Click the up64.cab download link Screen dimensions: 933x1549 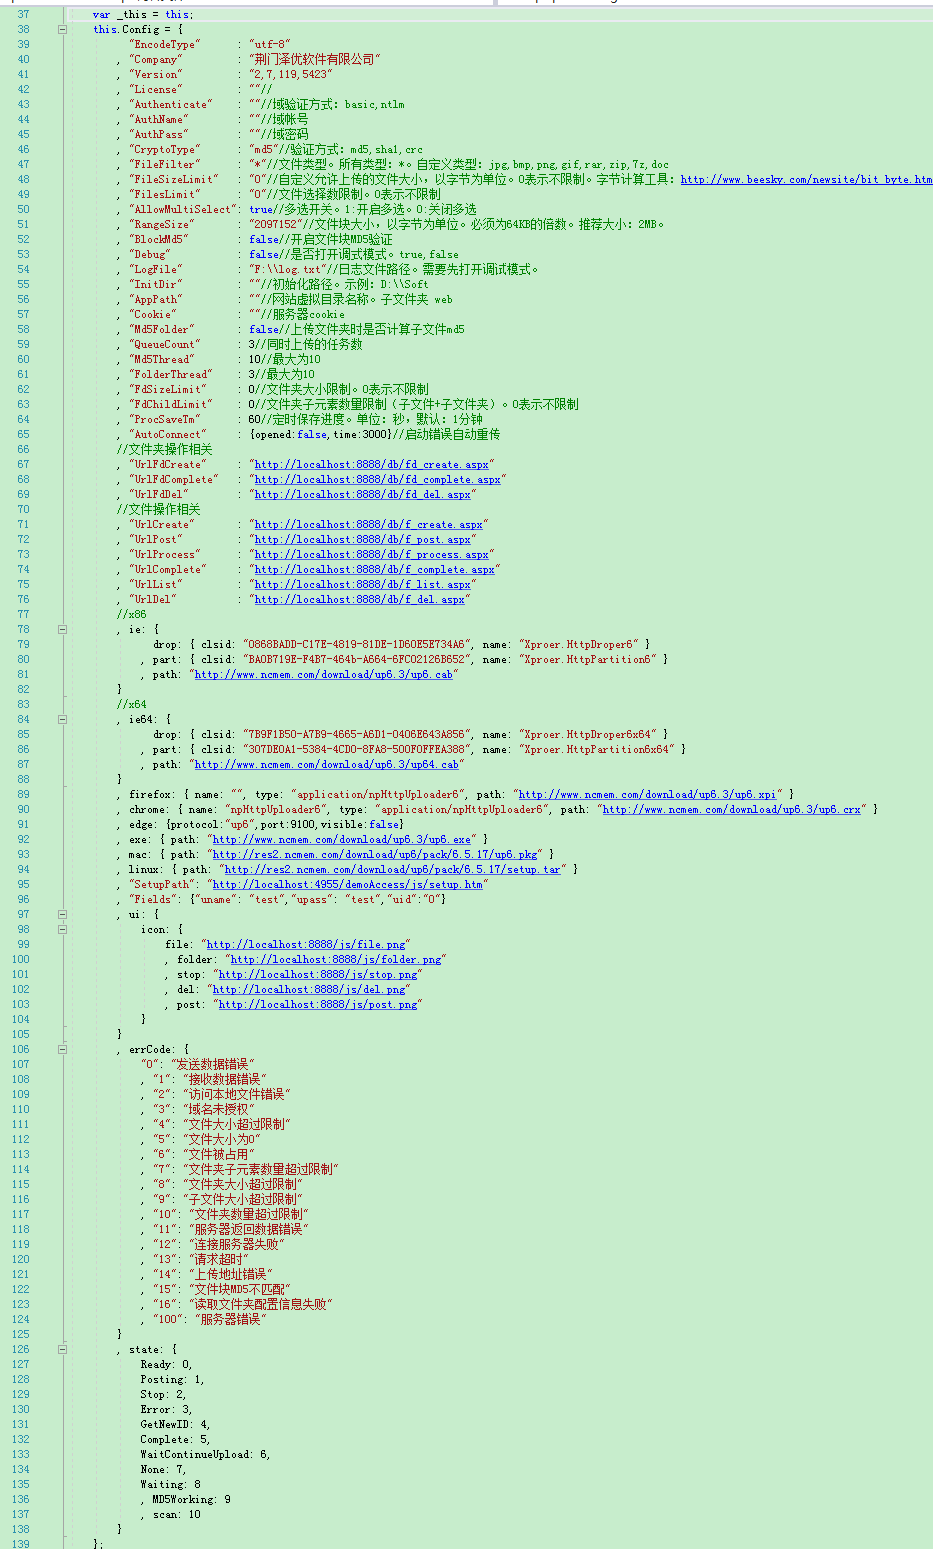(x=326, y=765)
